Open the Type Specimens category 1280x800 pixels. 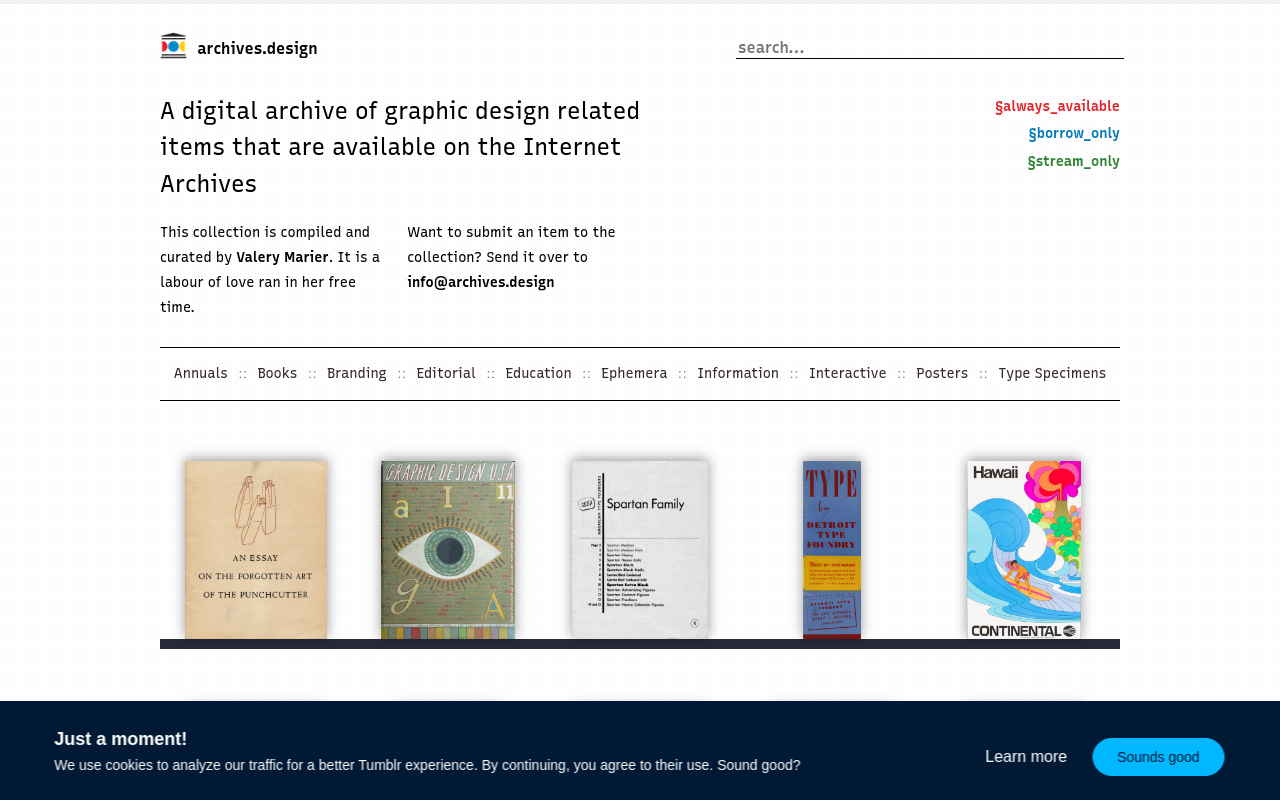click(1052, 373)
